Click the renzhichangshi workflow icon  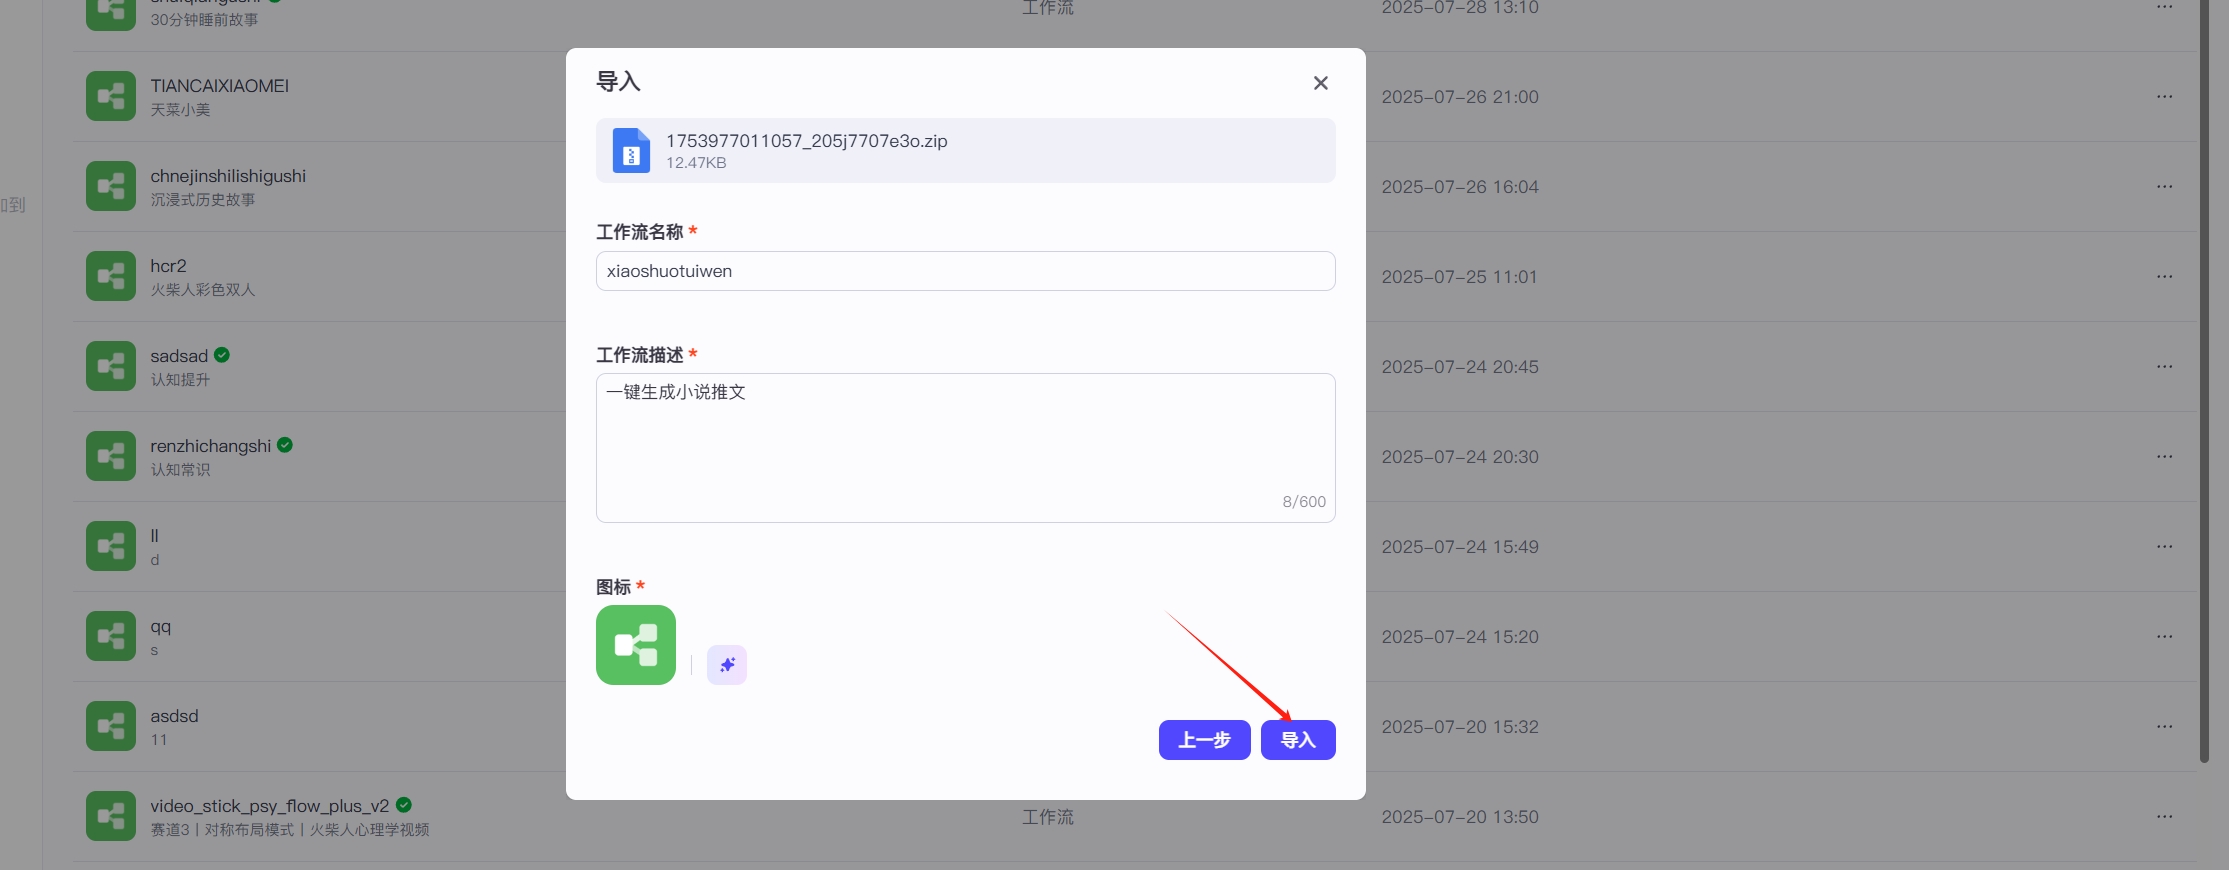coord(111,456)
